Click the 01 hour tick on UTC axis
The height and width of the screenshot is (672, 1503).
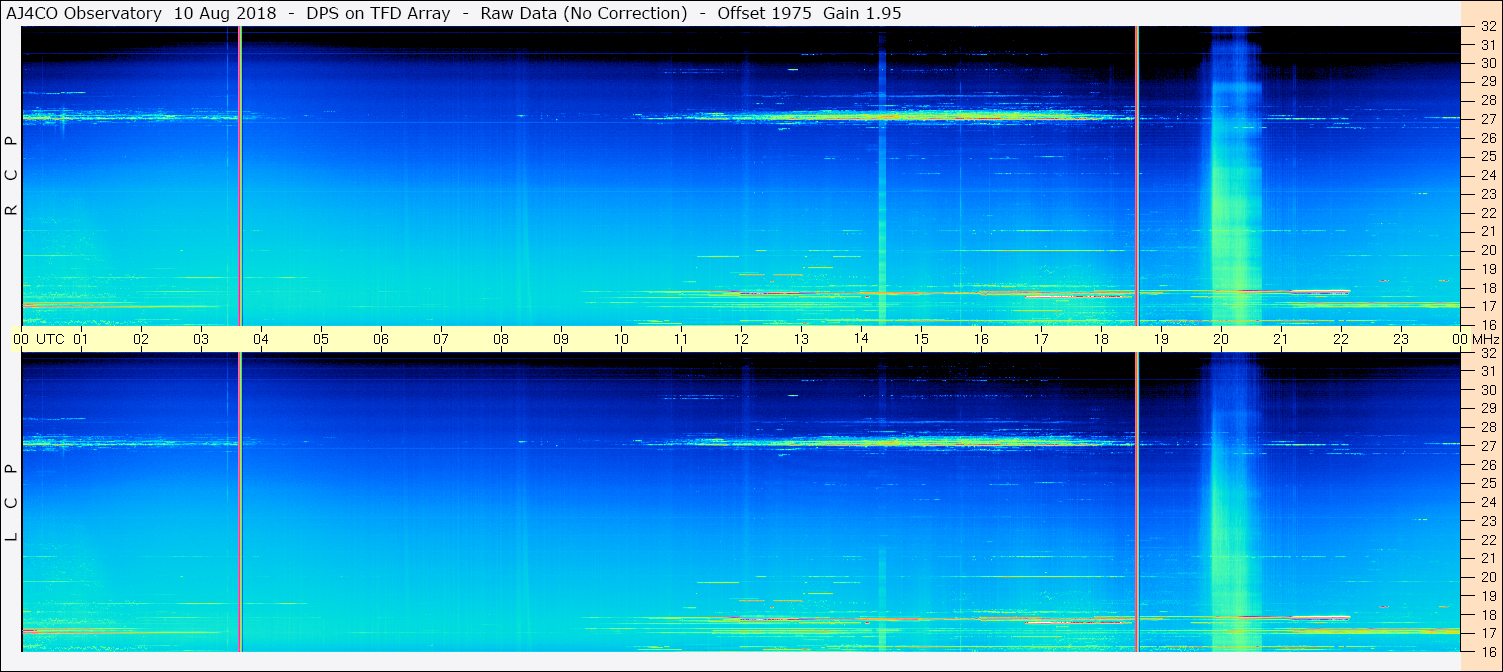[x=81, y=339]
